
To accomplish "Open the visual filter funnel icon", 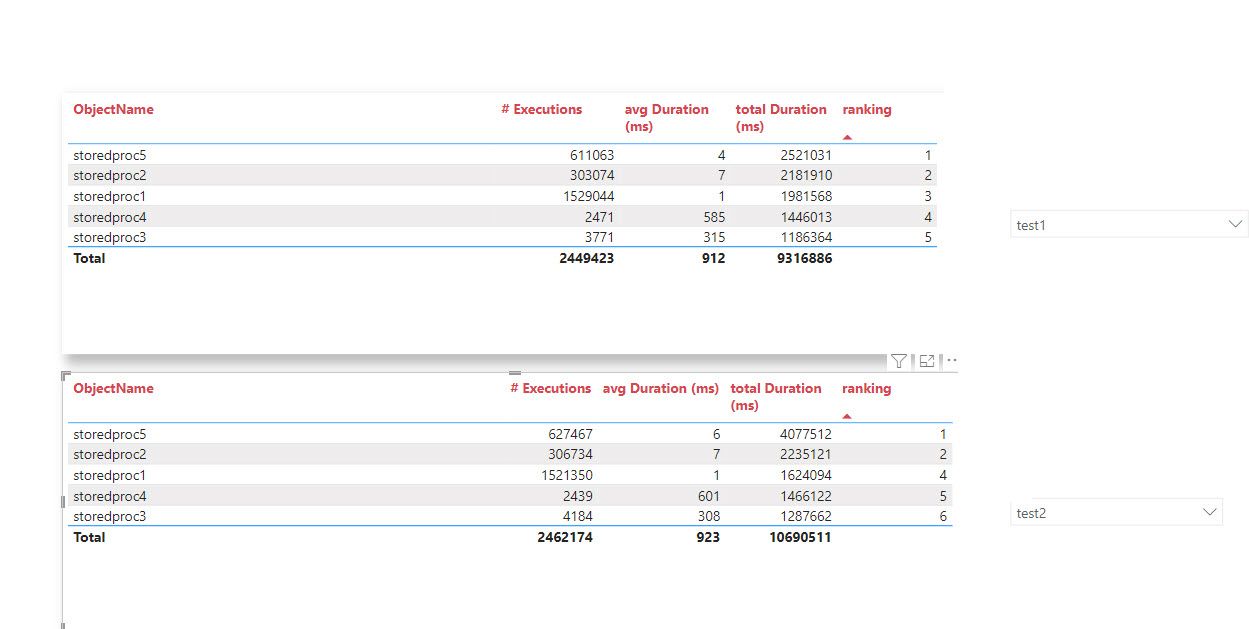I will [x=898, y=361].
